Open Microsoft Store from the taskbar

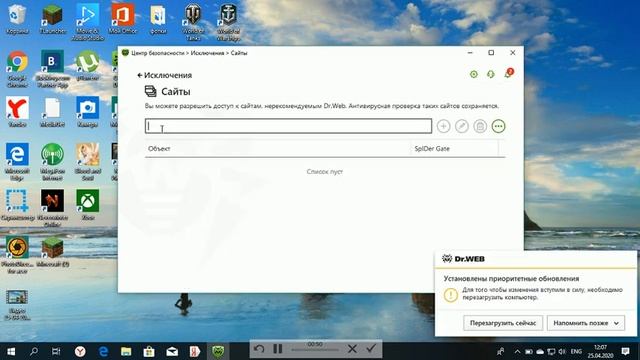[149, 351]
